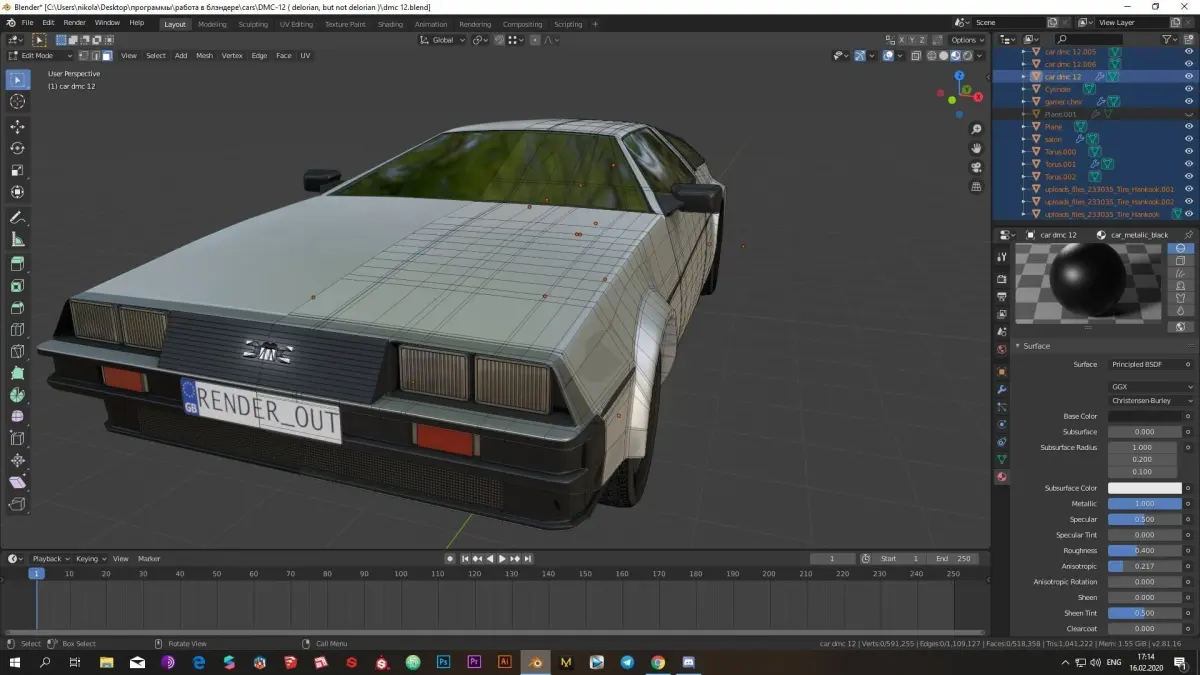Viewport: 1200px width, 675px height.
Task: Choose the Shear tool at toolbar bottom
Action: (x=17, y=482)
